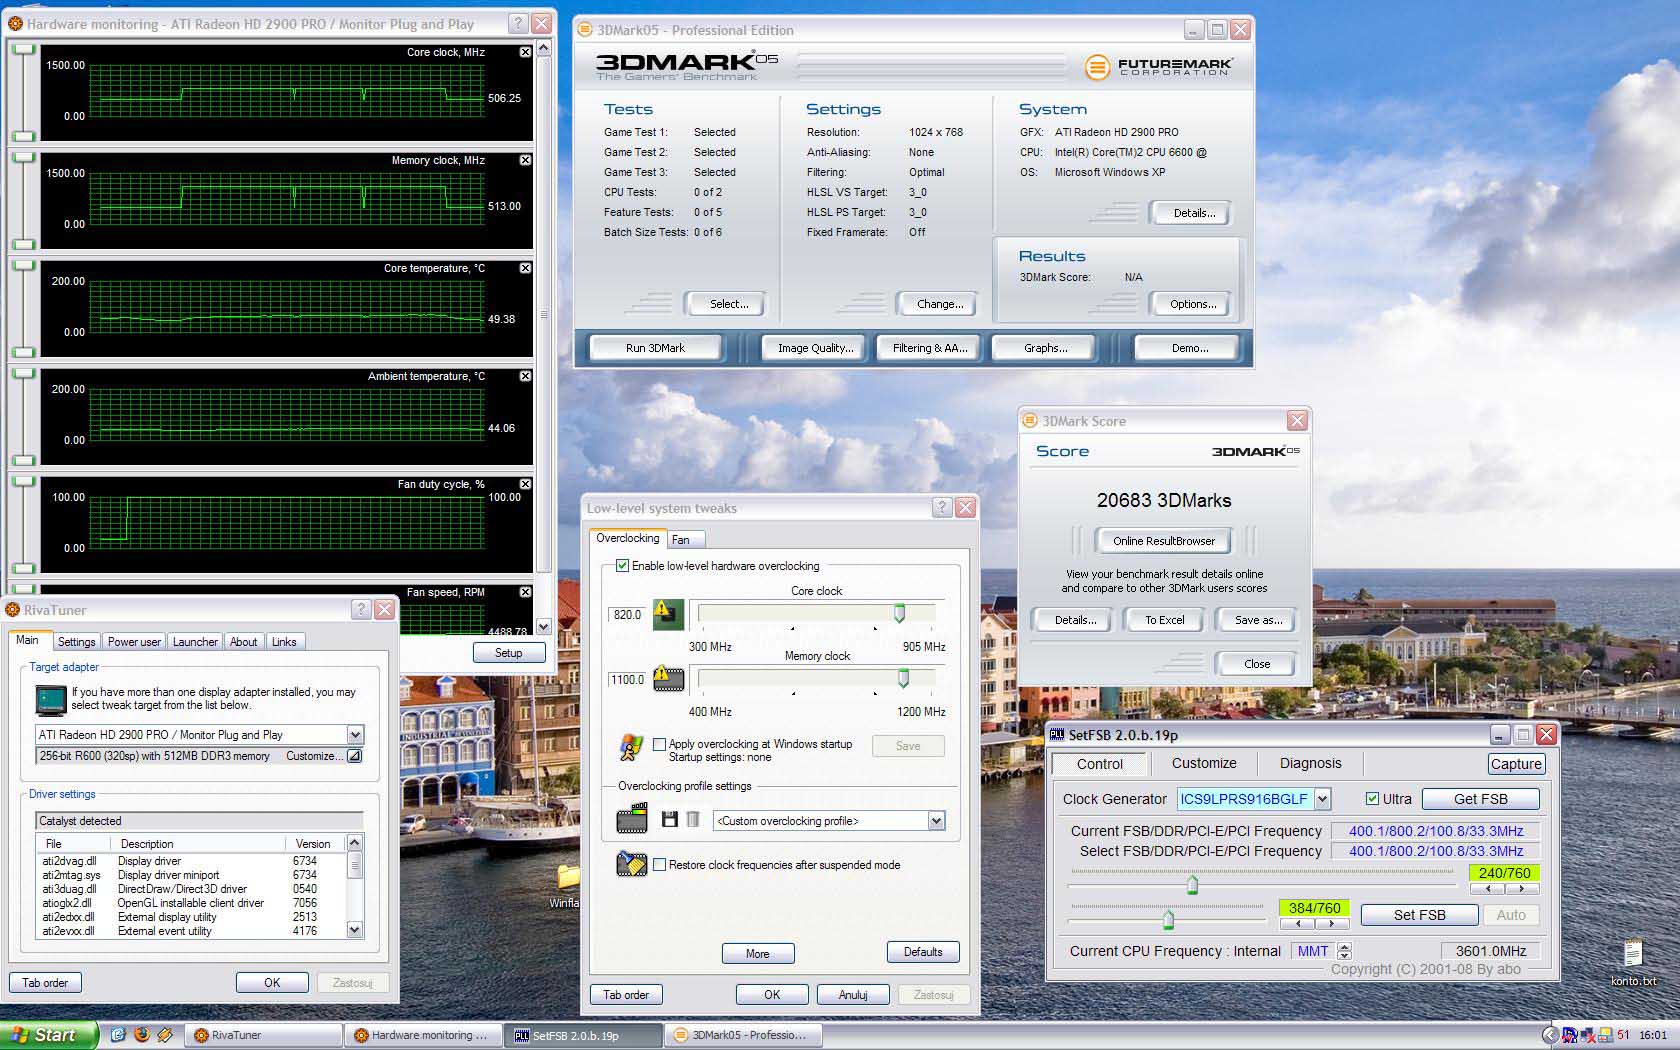
Task: Click the memory clock warning icon
Action: [668, 679]
